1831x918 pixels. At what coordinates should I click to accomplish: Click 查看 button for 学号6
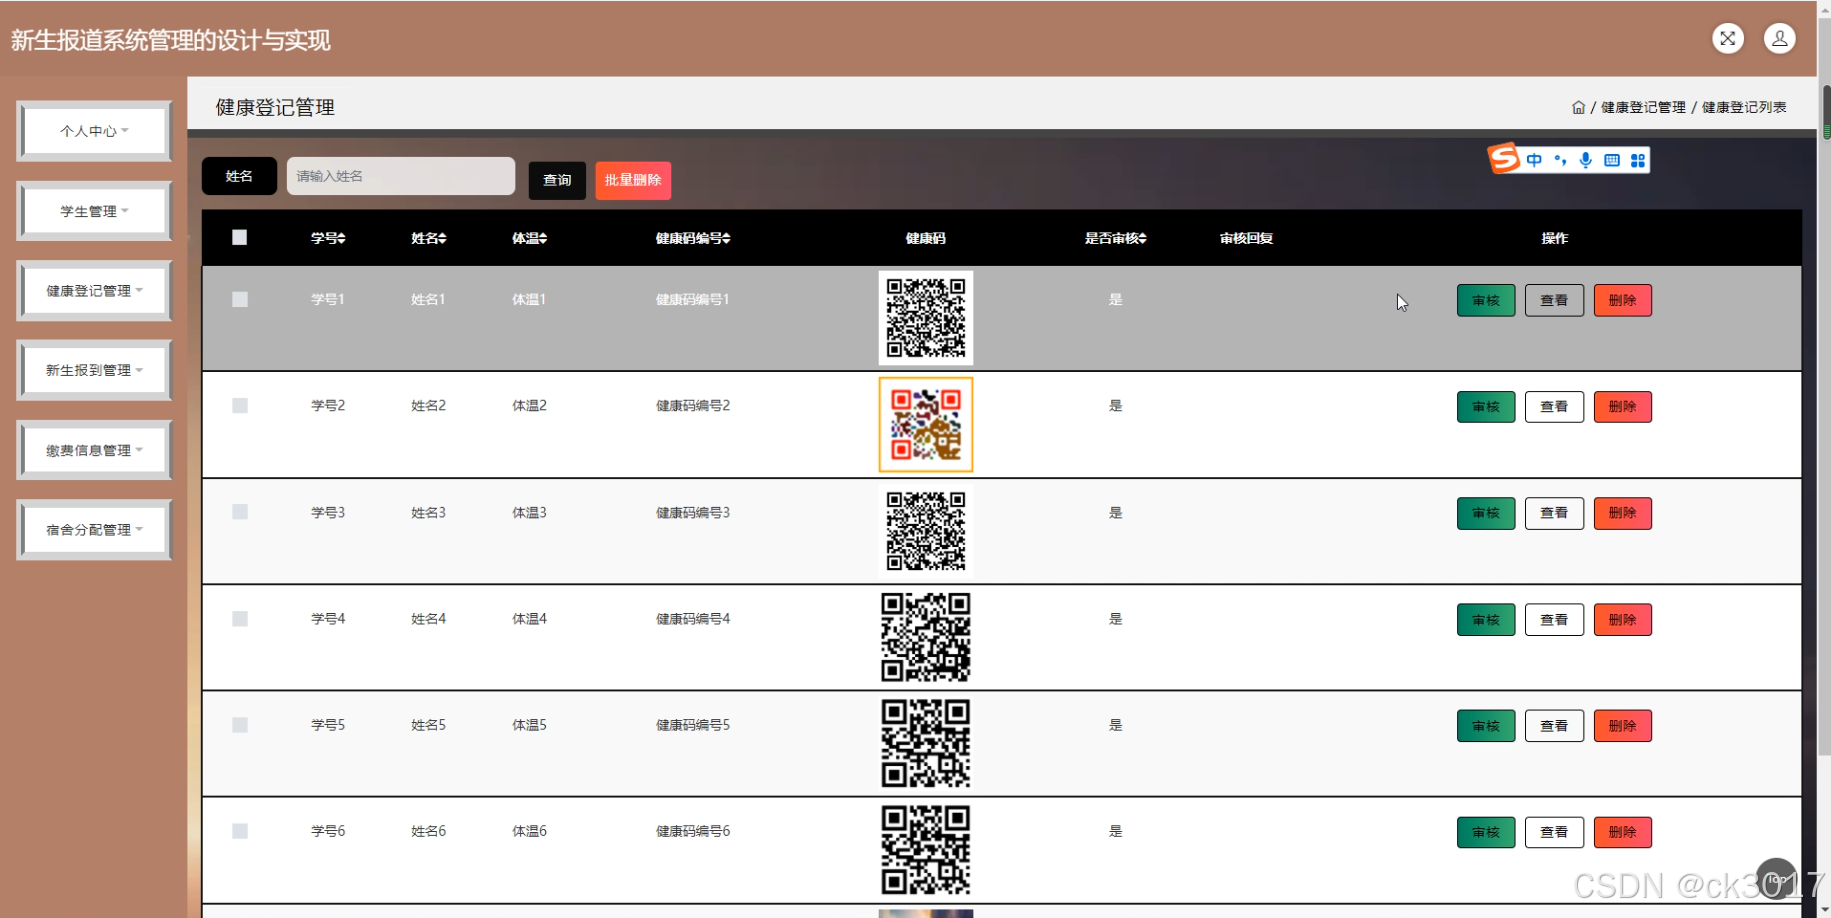tap(1554, 832)
